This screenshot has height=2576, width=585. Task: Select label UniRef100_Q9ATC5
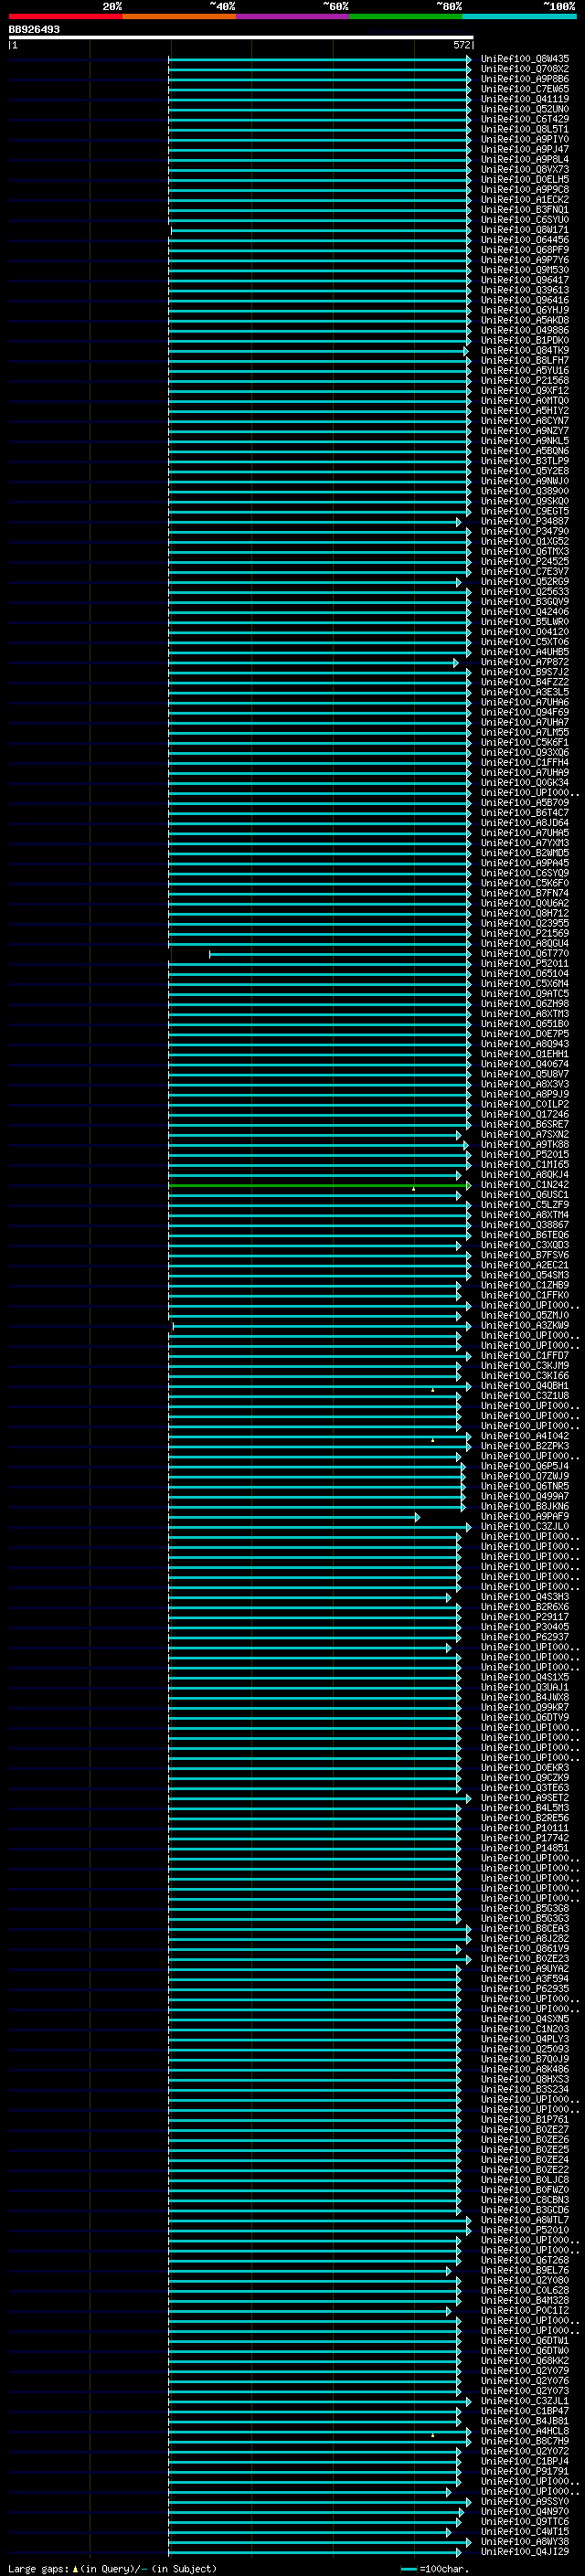coord(525,993)
